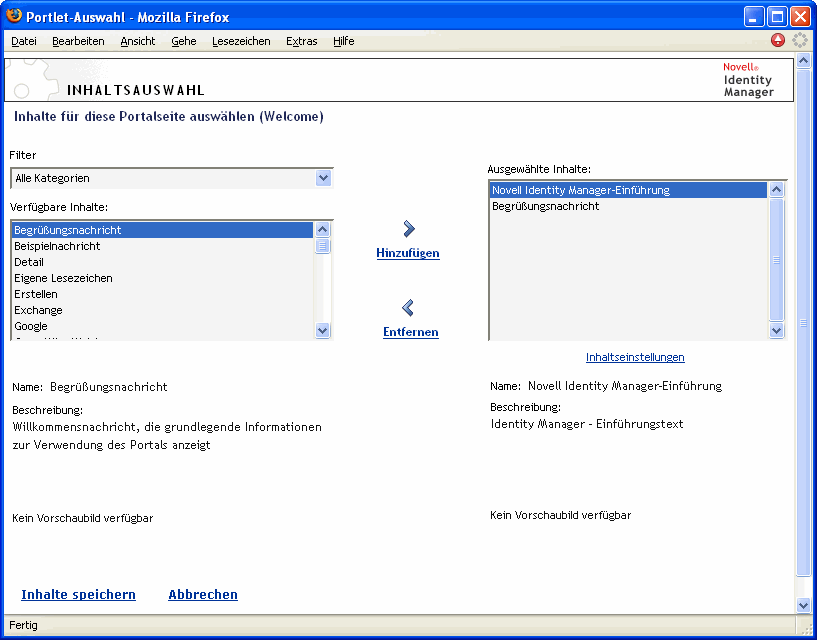Screen dimensions: 817x640
Task: Select Erstellen in available list
Action: 163,294
